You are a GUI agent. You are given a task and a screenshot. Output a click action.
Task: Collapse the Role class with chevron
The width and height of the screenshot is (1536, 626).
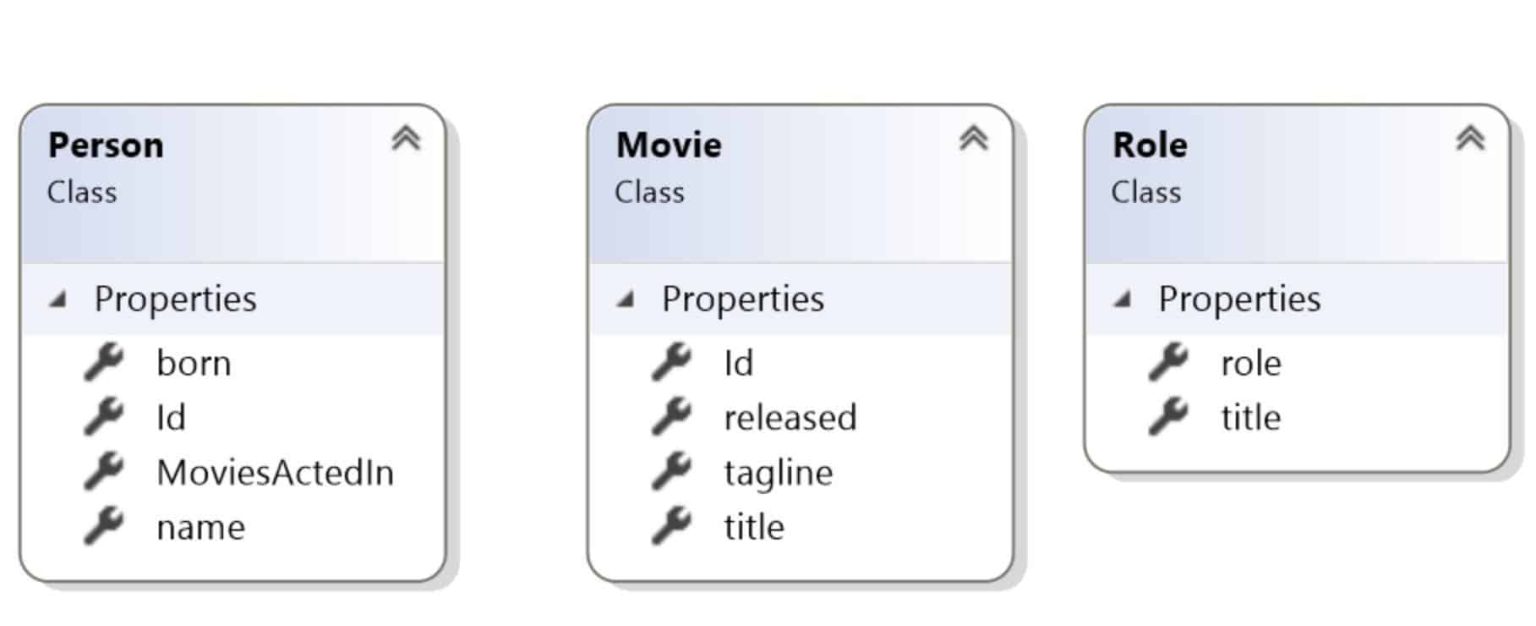pos(1469,139)
